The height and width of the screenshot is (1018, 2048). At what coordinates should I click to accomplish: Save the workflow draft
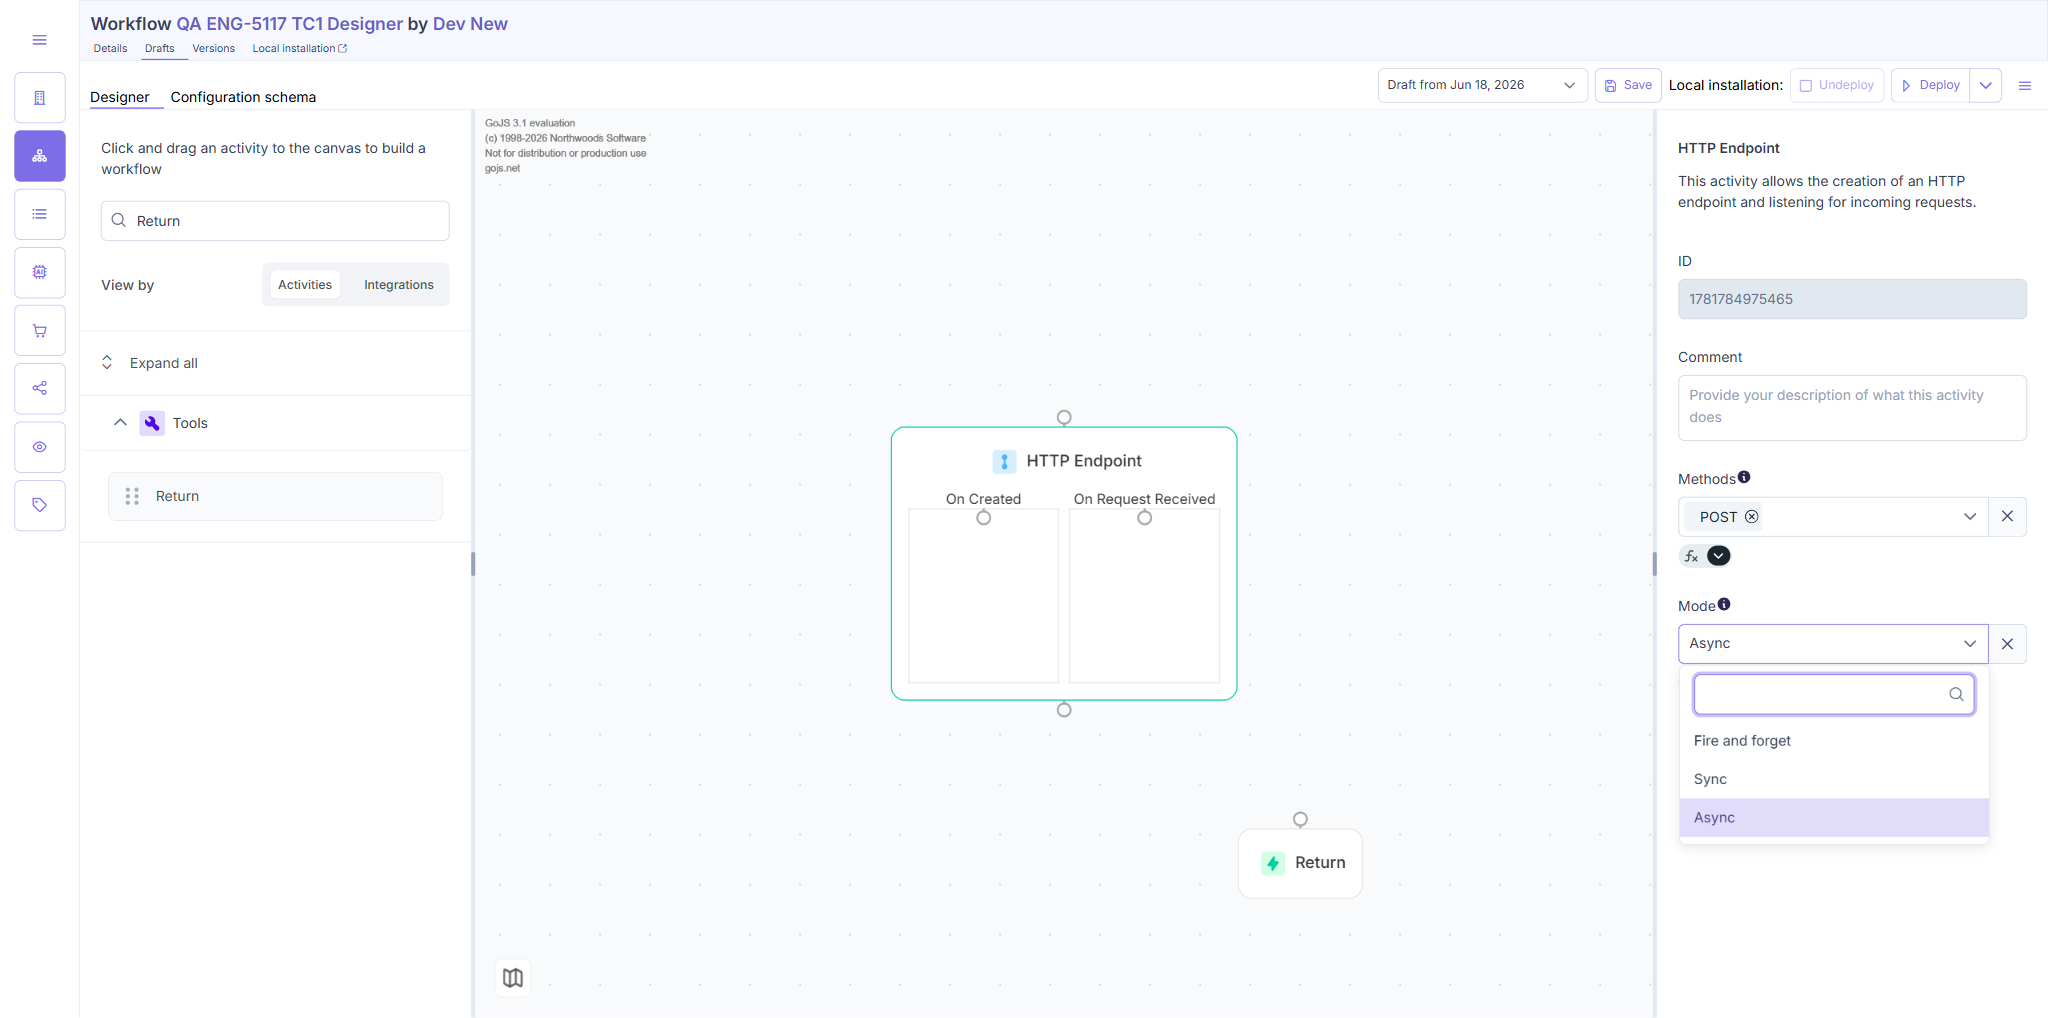coord(1628,85)
